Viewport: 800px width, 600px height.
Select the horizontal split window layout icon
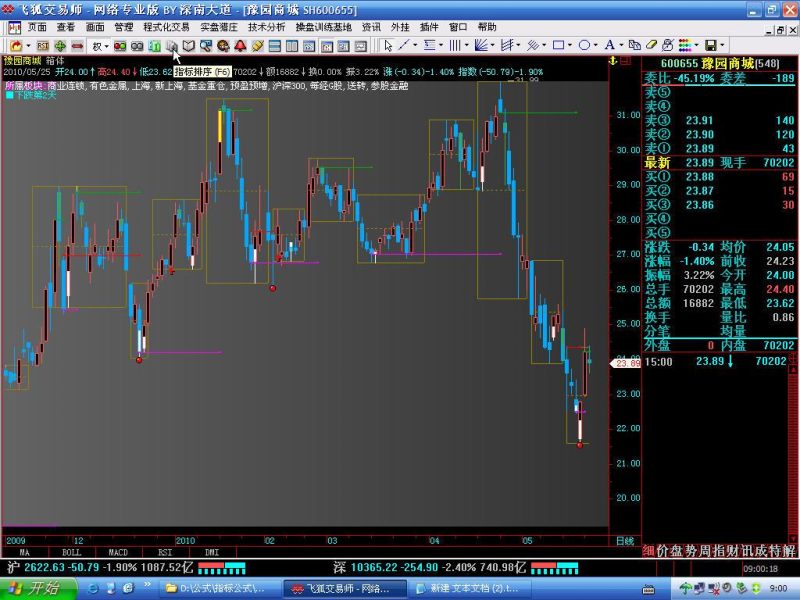275,46
